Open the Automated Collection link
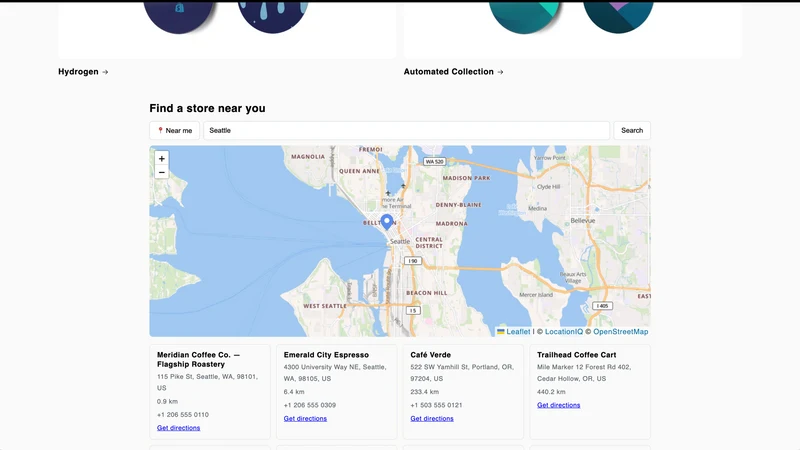 click(x=454, y=72)
